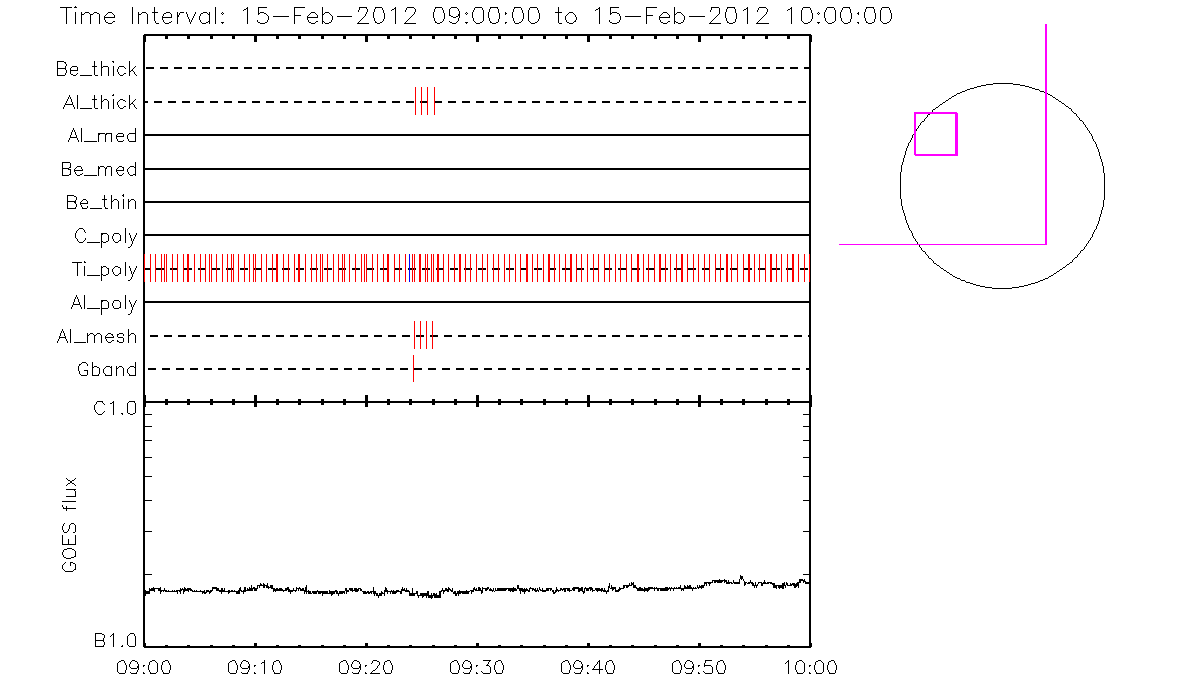Click the Al_thick exposure markers near 09:25
This screenshot has width=1200, height=700.
click(425, 101)
